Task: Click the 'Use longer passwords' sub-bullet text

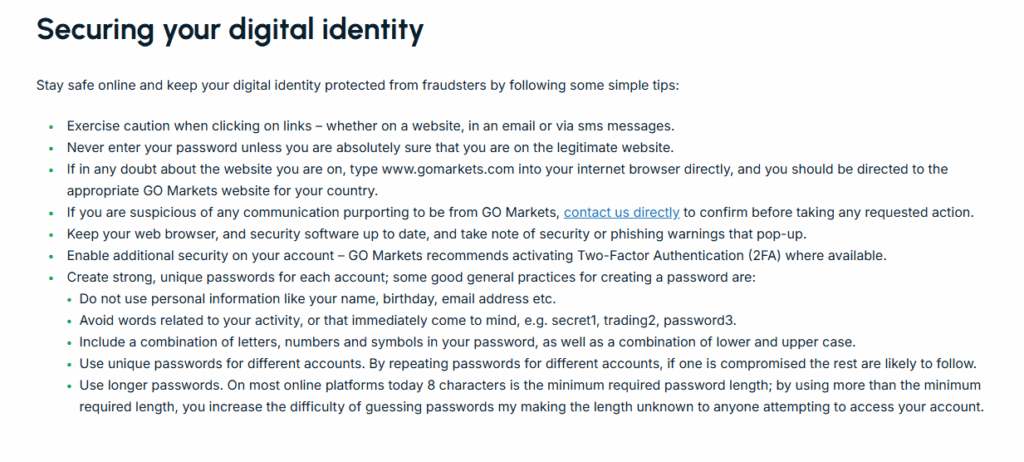Action: [530, 386]
